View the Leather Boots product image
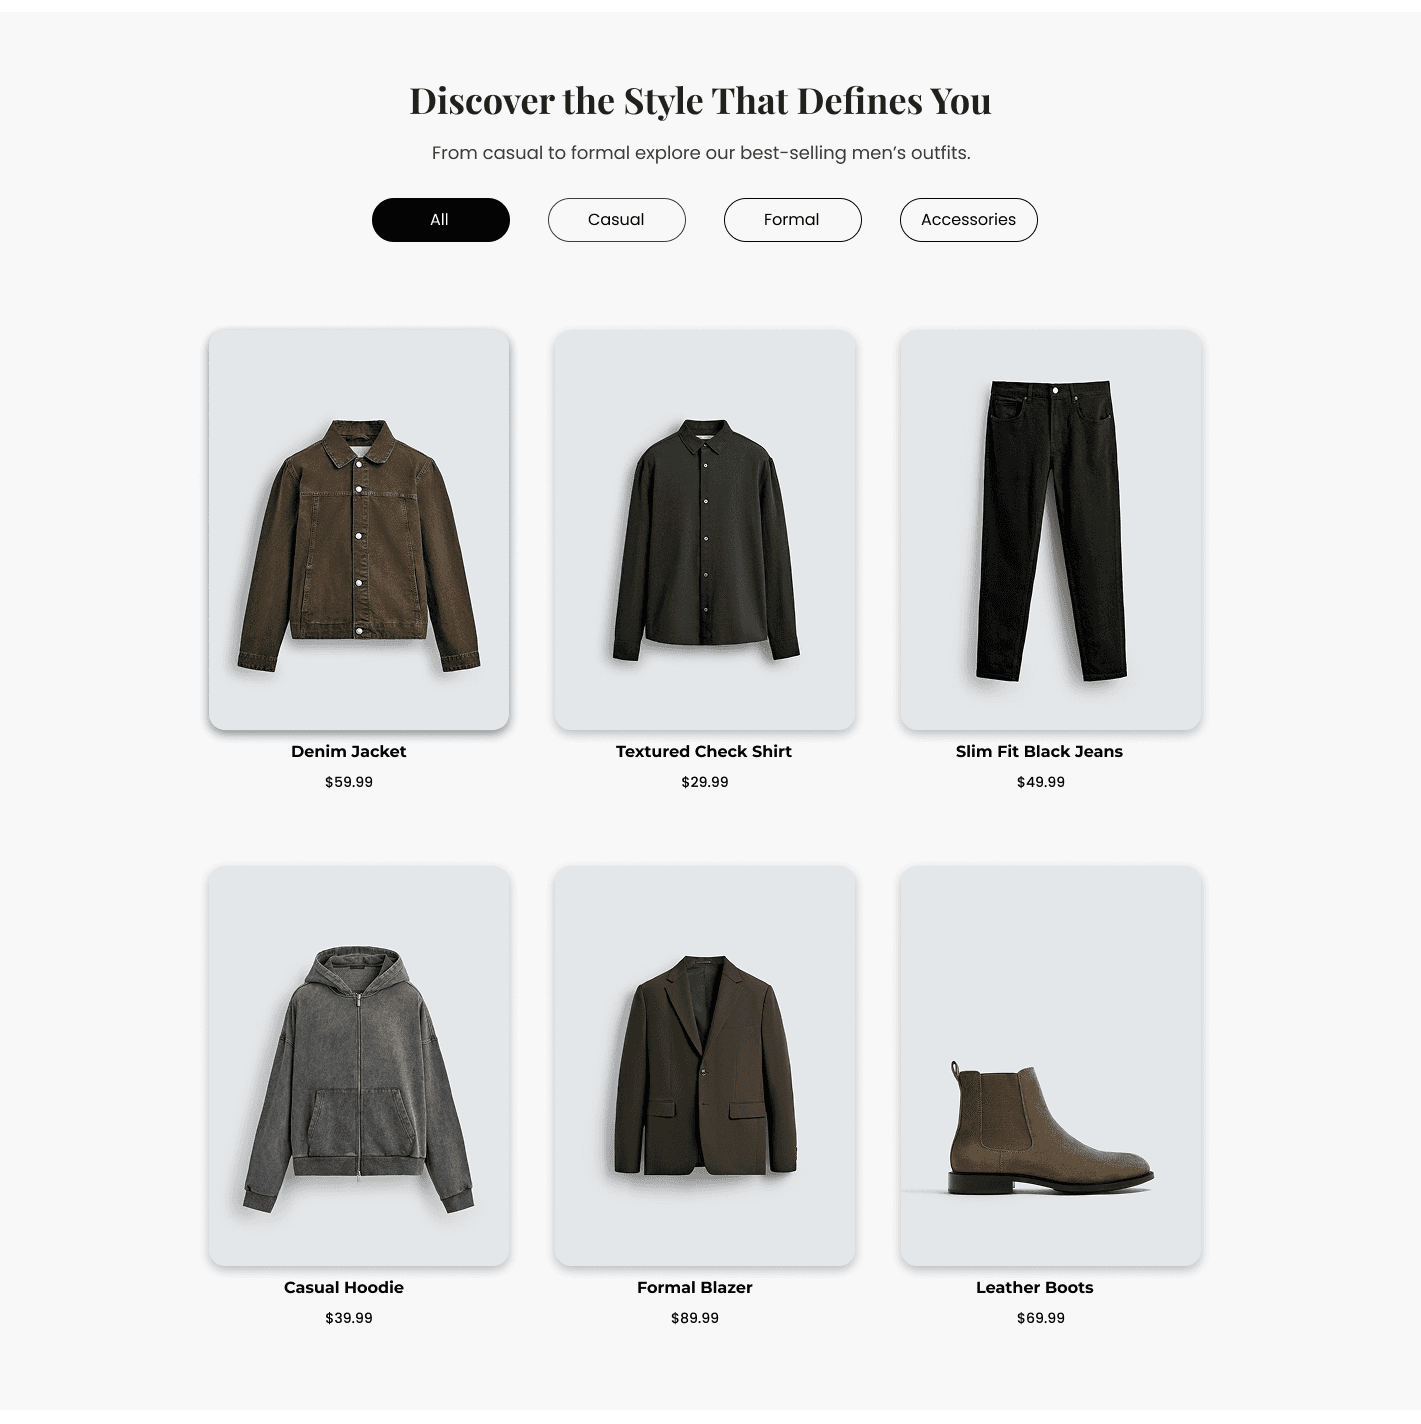Viewport: 1421px width, 1424px height. pos(1051,1066)
